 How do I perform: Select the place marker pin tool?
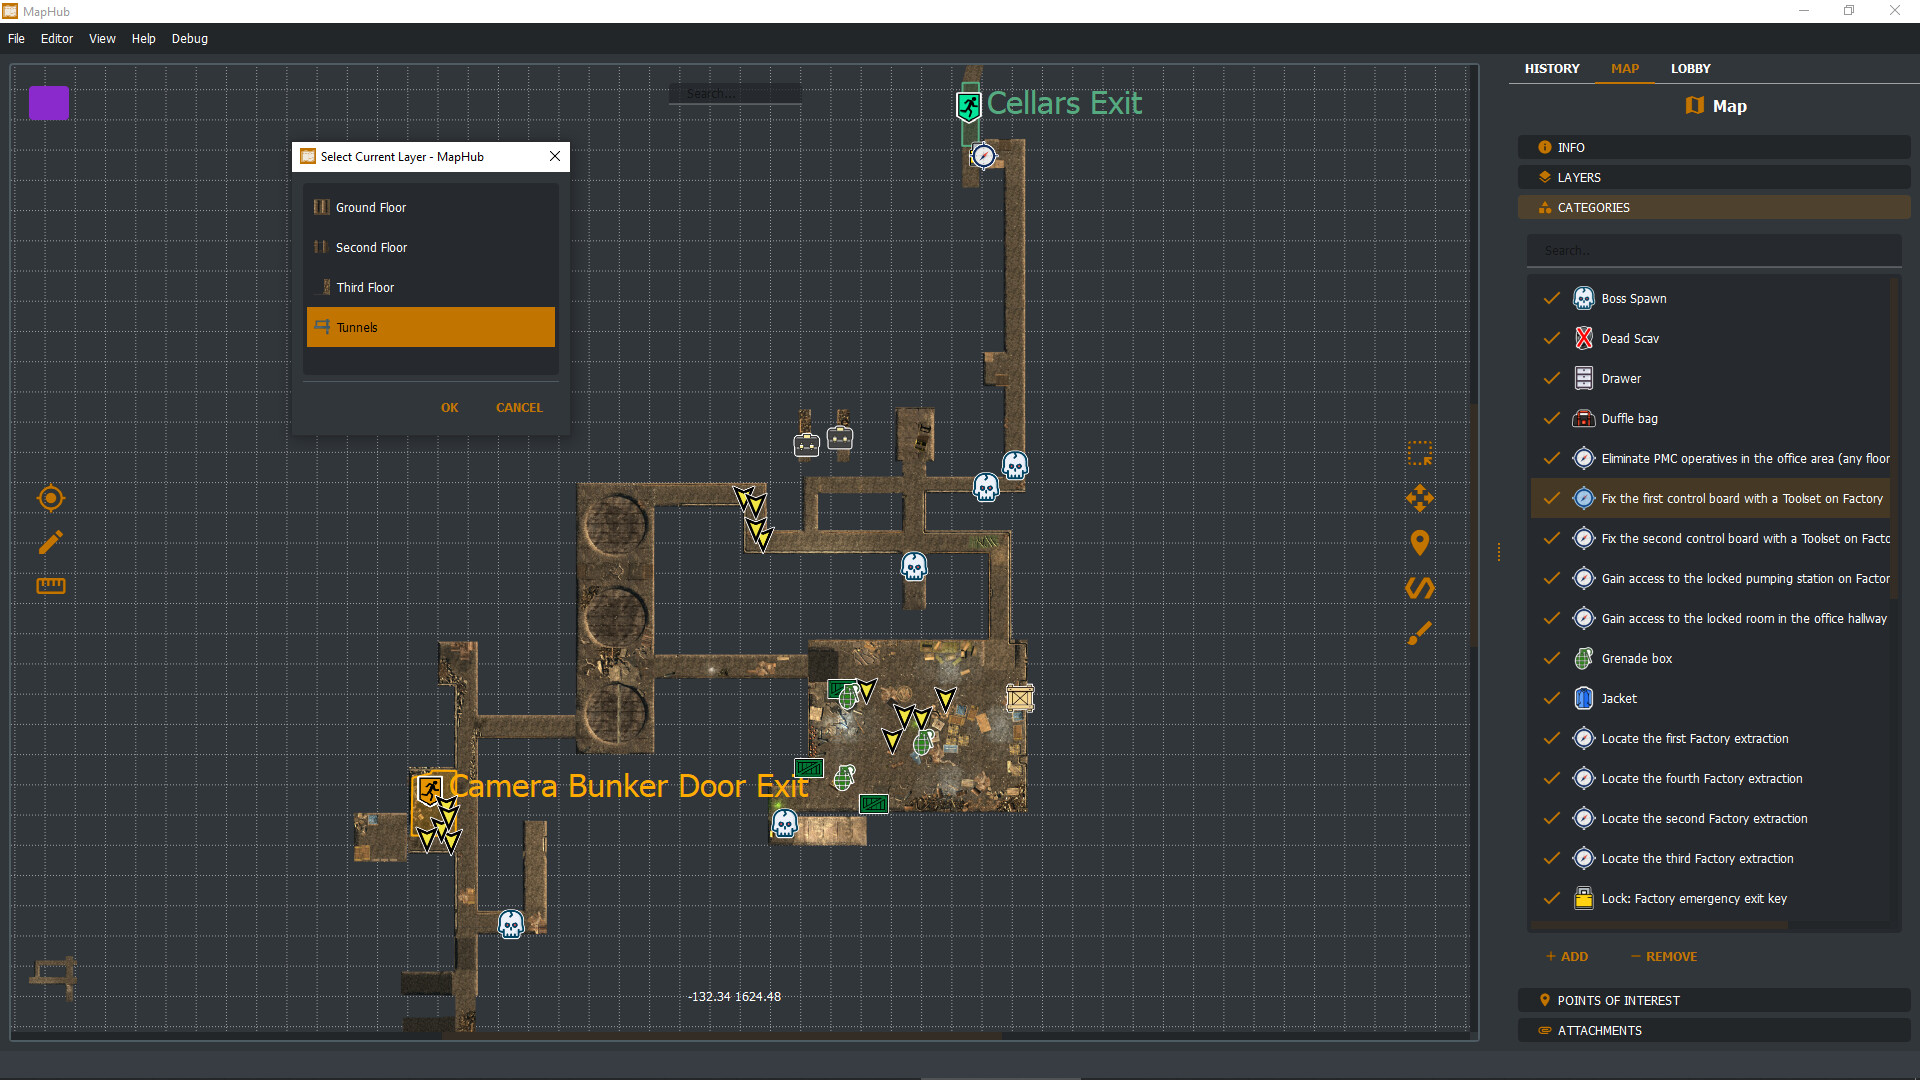[1421, 543]
